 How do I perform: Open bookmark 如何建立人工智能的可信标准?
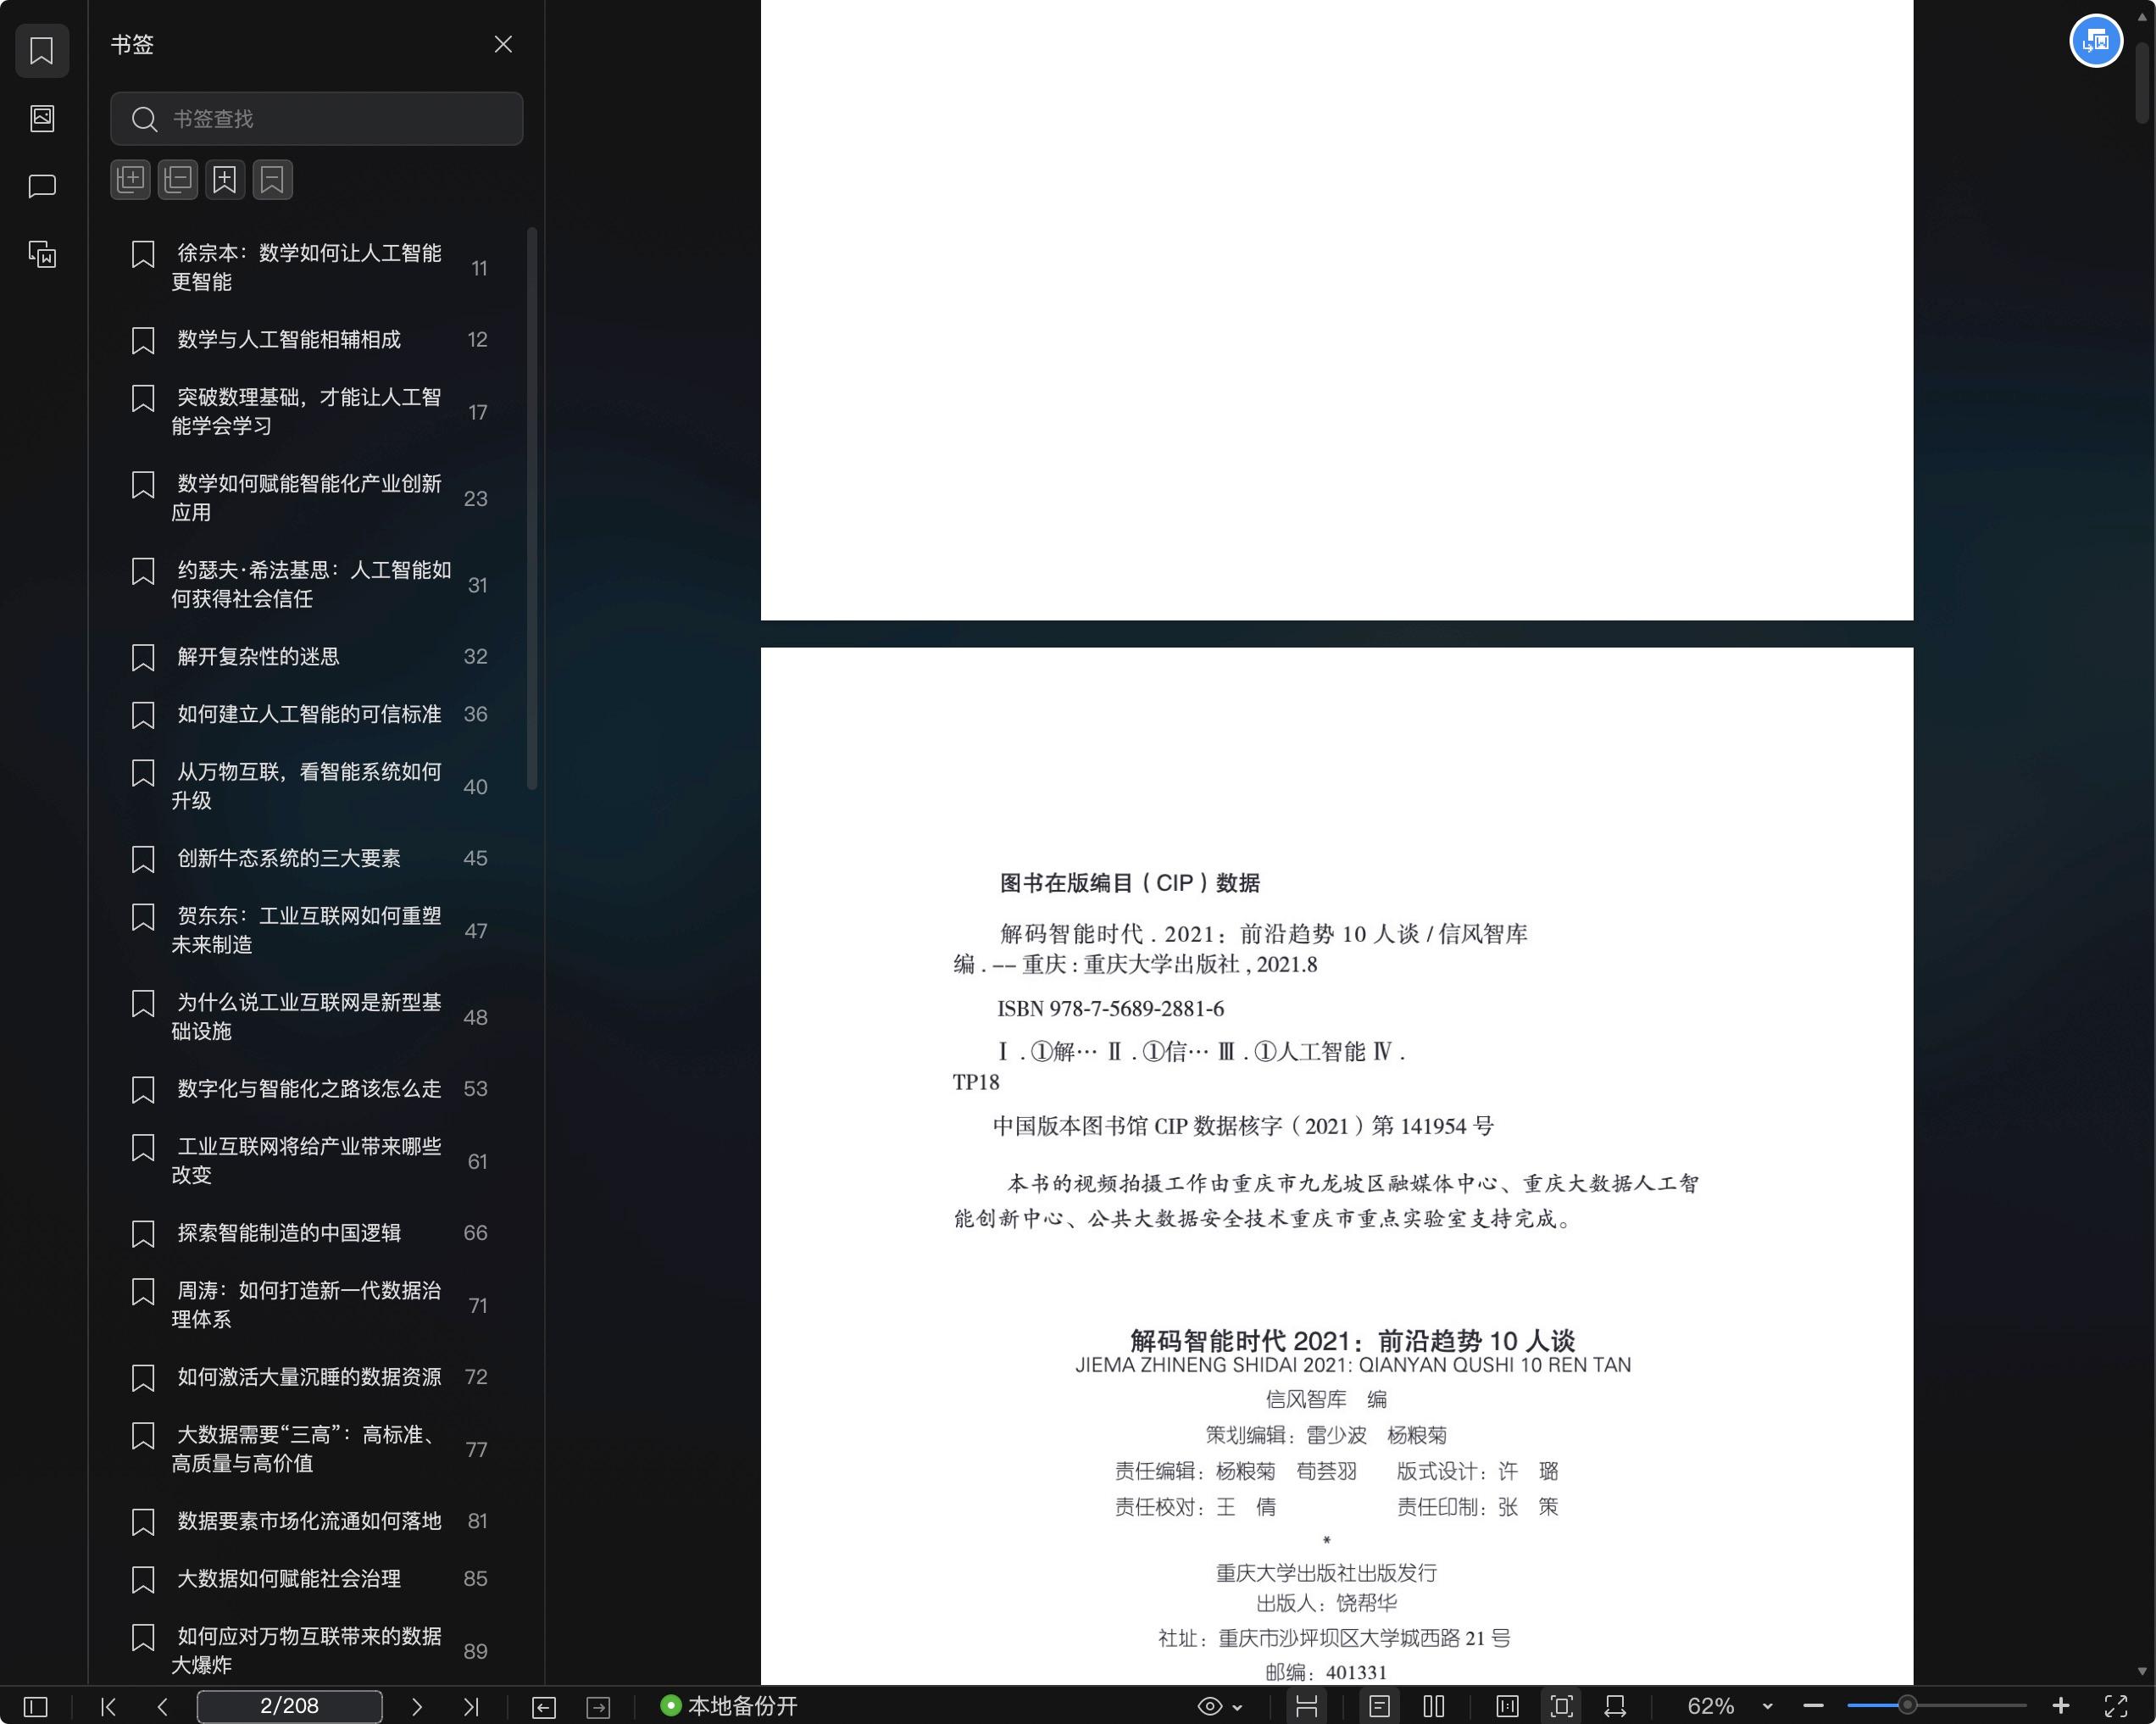coord(310,714)
